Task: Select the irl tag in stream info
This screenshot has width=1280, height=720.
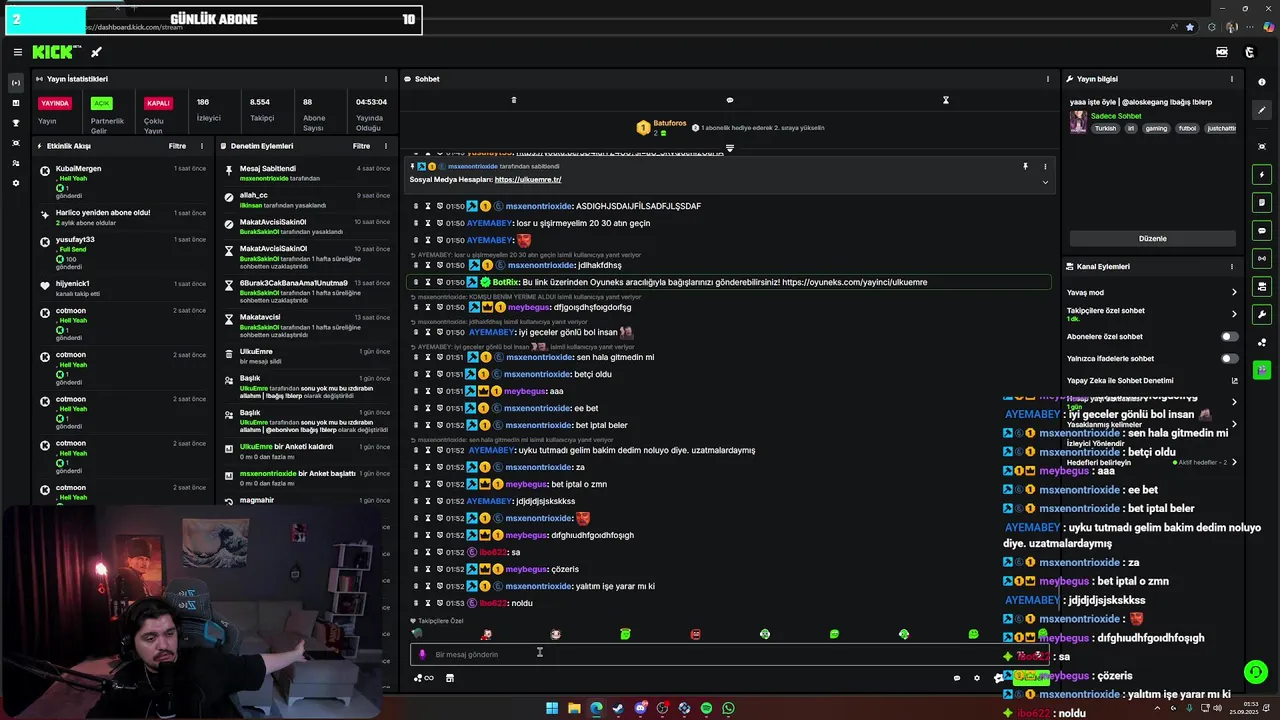Action: coord(1131,128)
